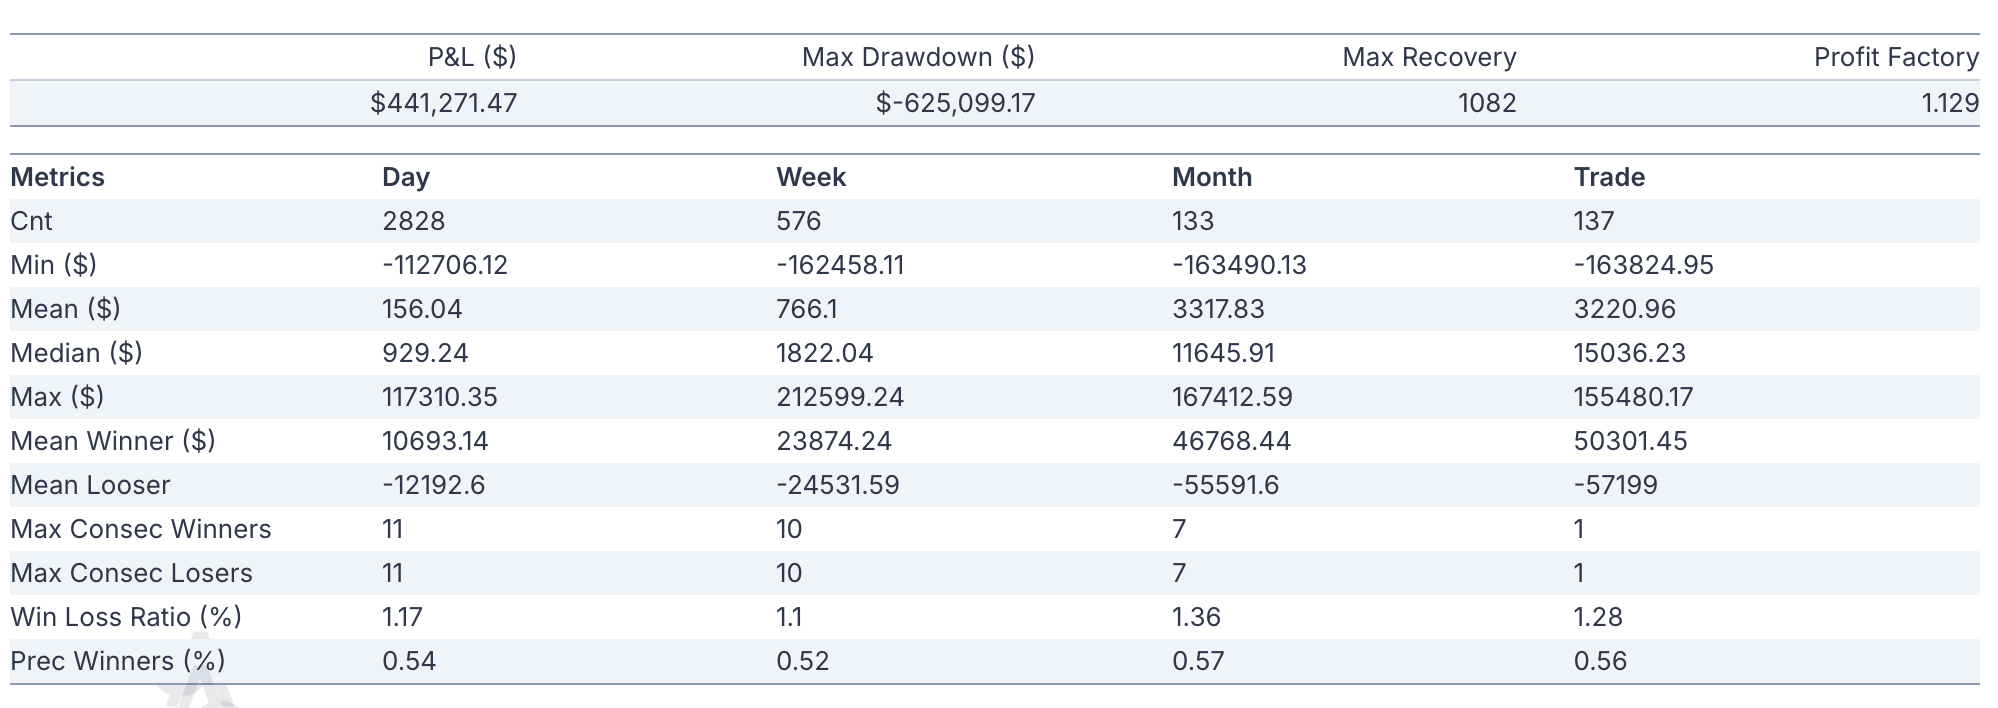This screenshot has width=1998, height=708.
Task: Select the Cnt row label
Action: coord(31,221)
